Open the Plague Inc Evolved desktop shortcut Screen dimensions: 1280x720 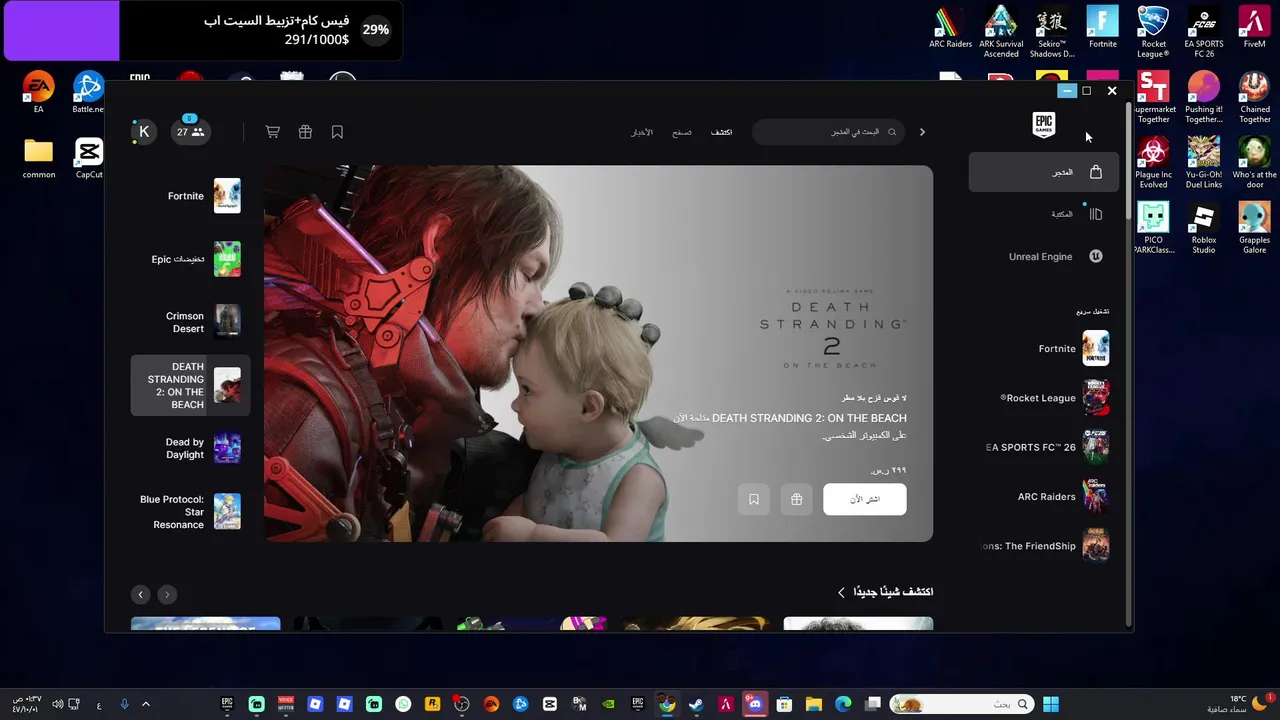click(1153, 163)
